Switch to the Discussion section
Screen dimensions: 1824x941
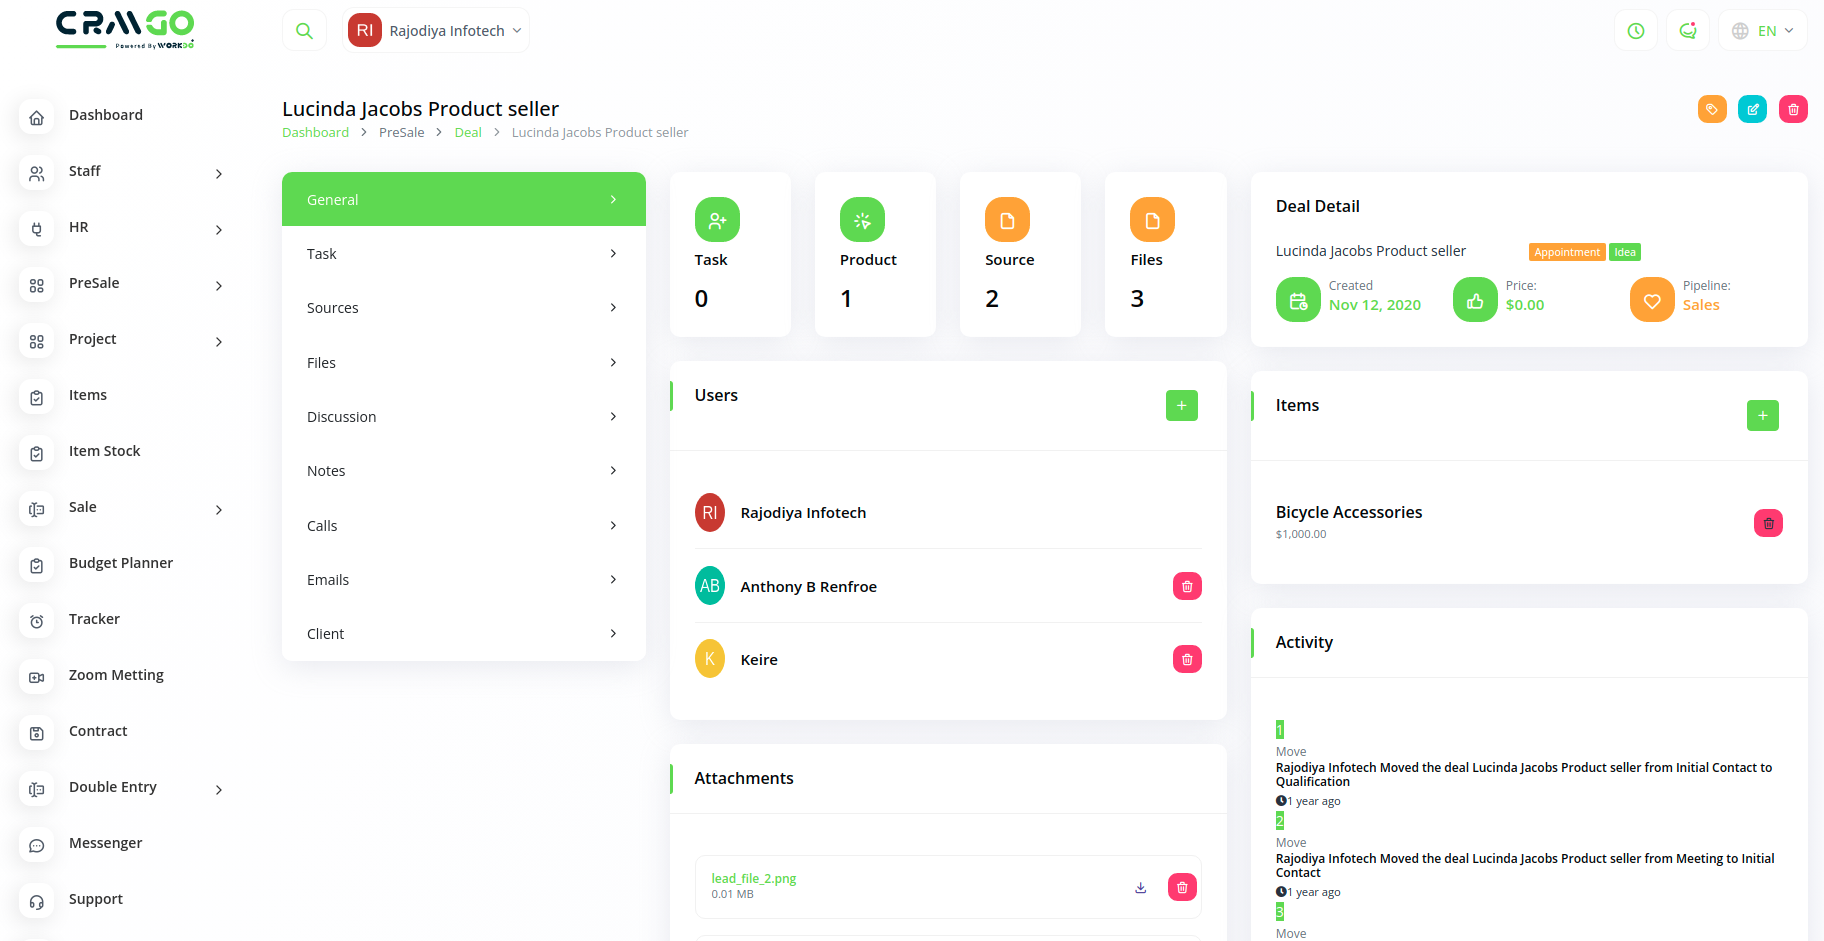tap(464, 417)
